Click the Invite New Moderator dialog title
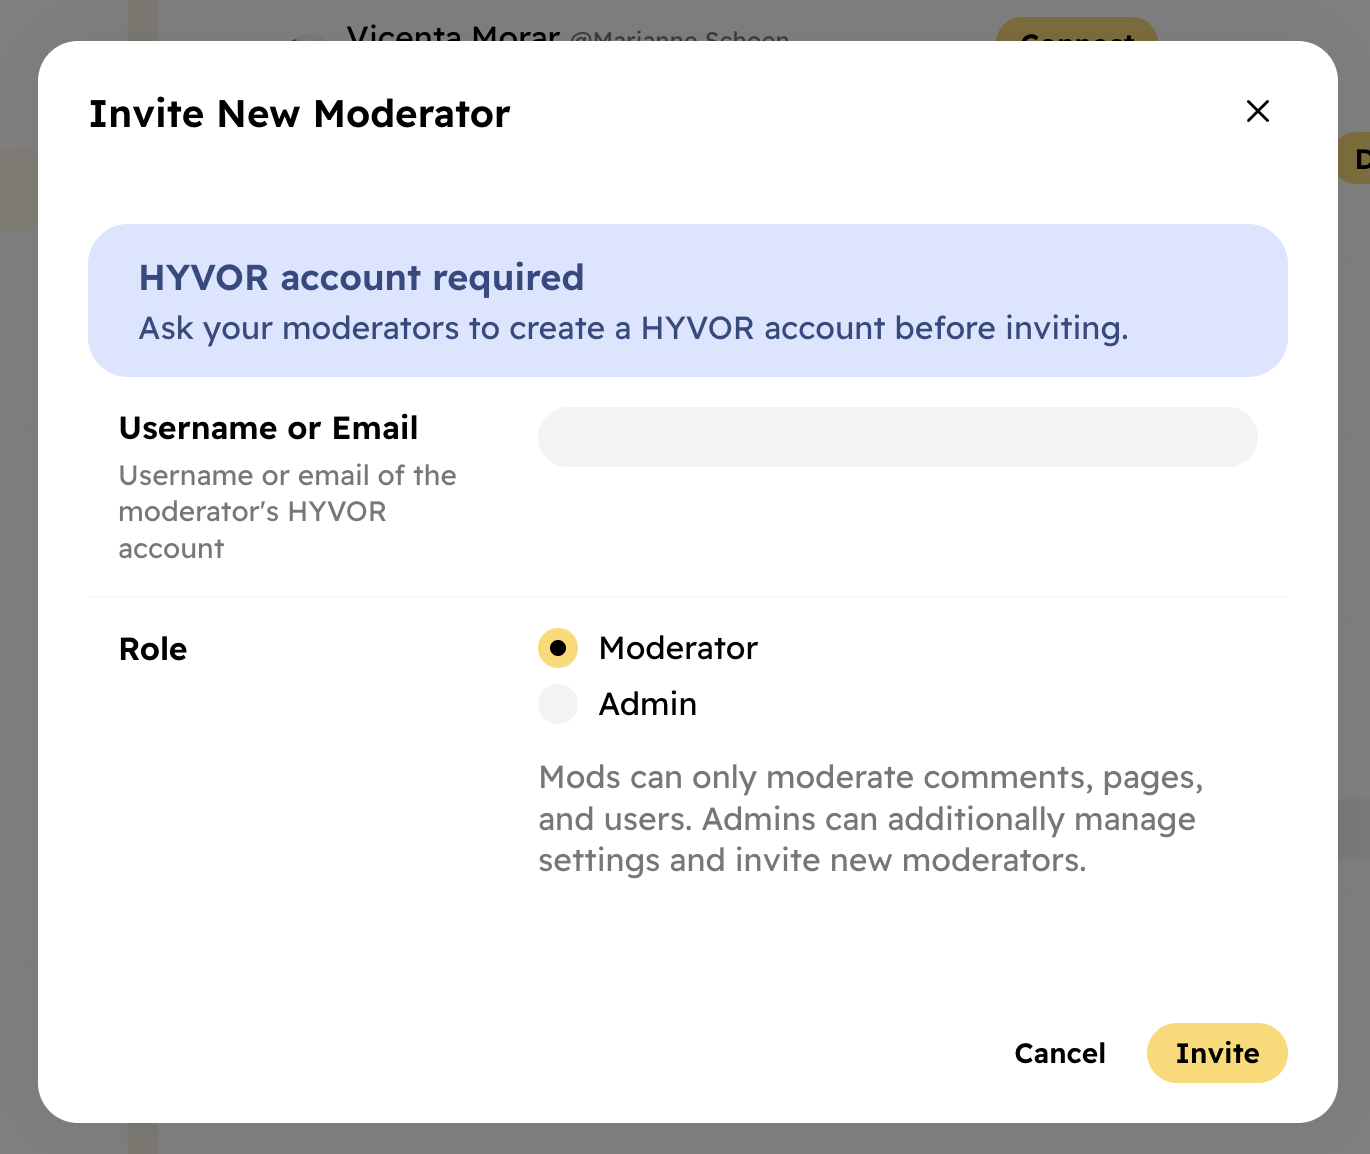The image size is (1370, 1154). [x=299, y=113]
